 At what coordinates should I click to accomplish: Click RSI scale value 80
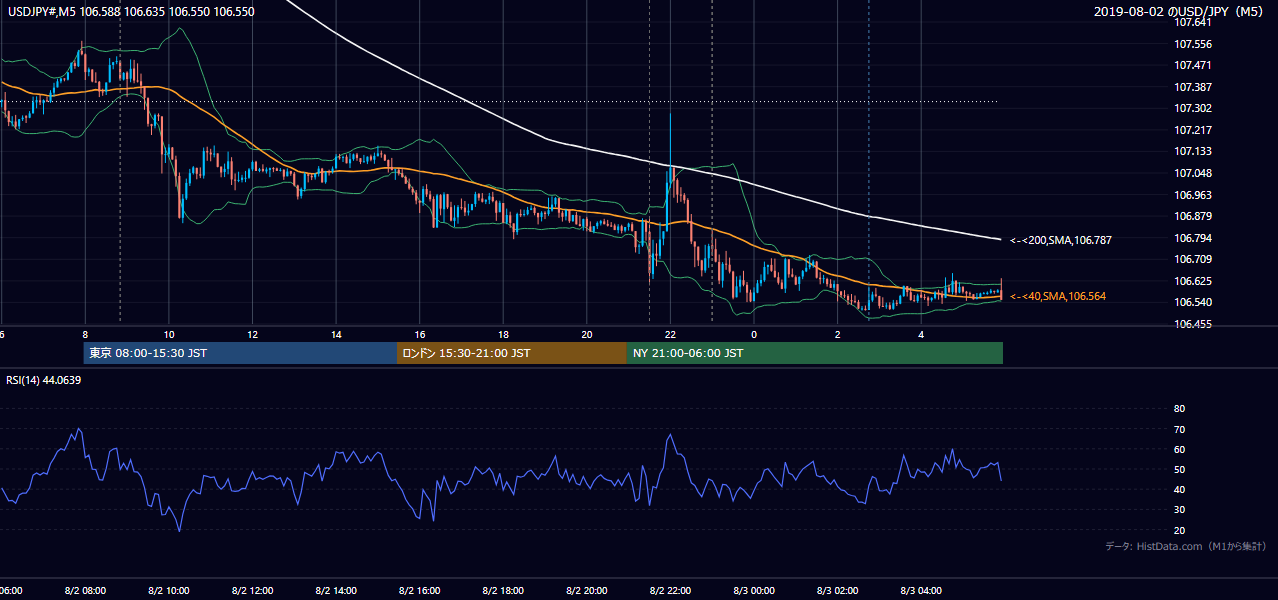(x=1179, y=409)
